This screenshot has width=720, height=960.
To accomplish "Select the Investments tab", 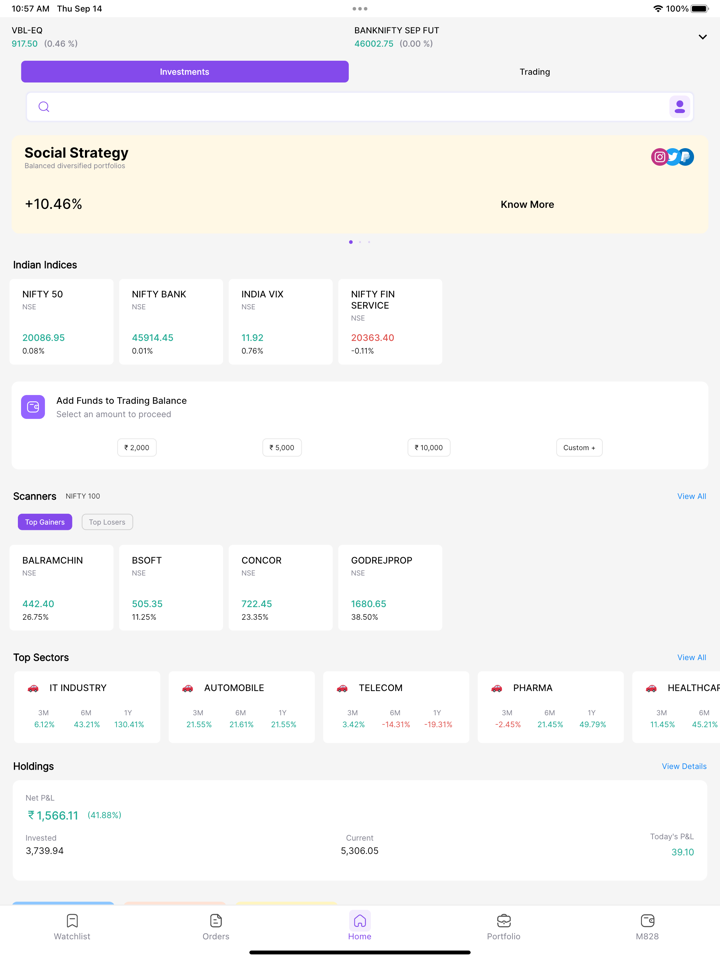I will pos(185,72).
